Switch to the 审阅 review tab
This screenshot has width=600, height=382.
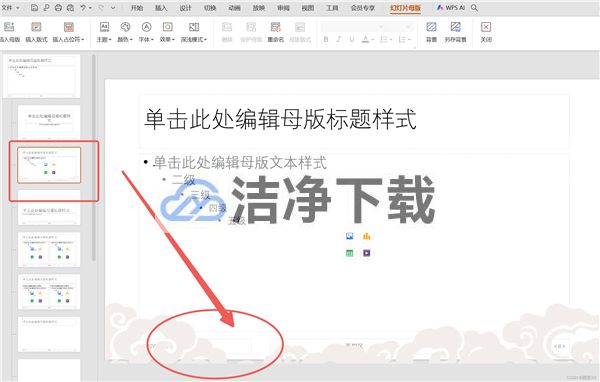coord(284,8)
